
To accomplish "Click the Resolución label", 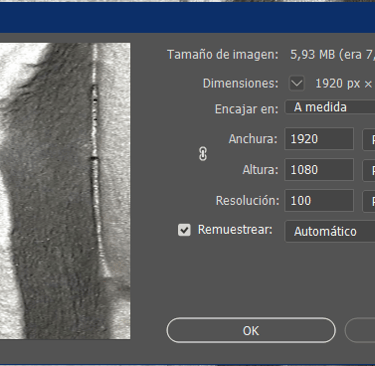I will click(x=247, y=201).
